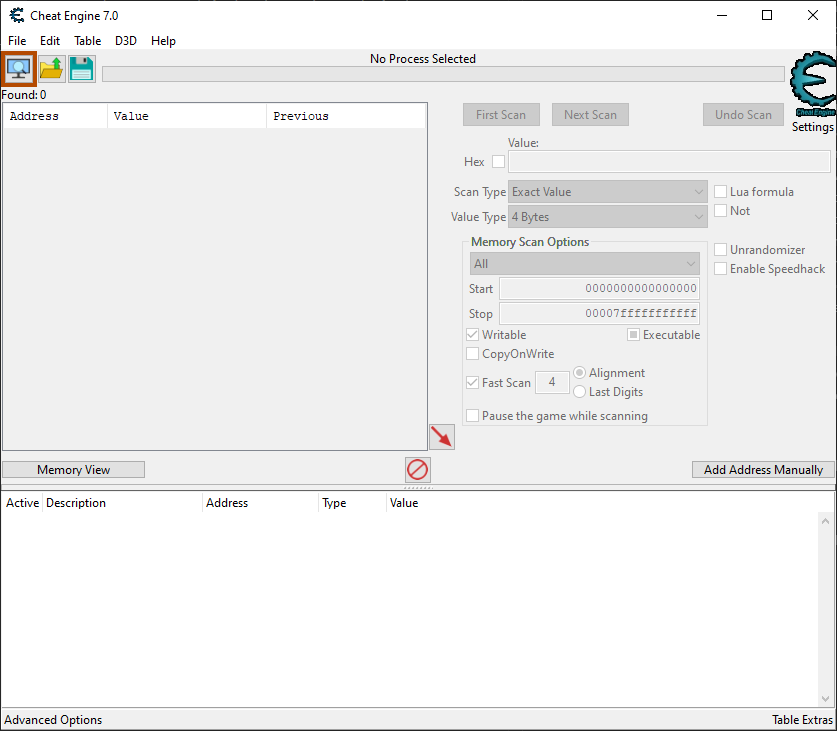Open the process list icon
This screenshot has width=837, height=731.
pos(19,69)
